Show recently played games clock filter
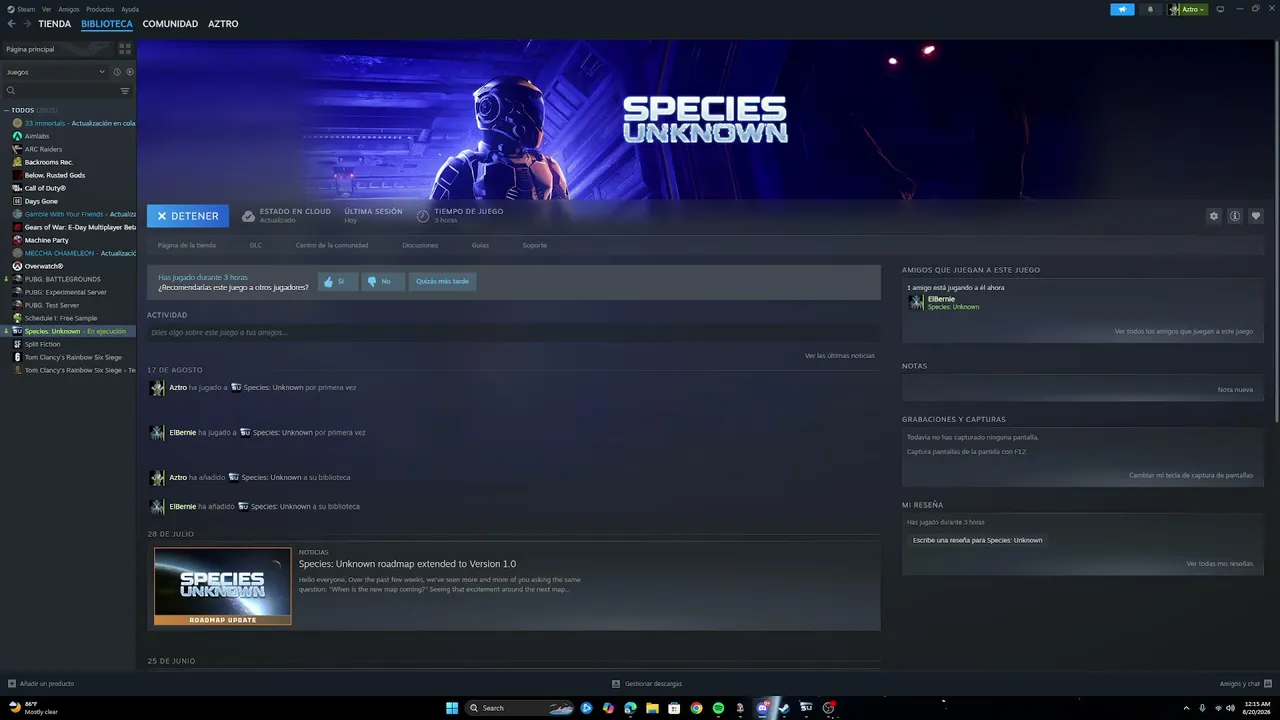The height and width of the screenshot is (720, 1280). (117, 72)
